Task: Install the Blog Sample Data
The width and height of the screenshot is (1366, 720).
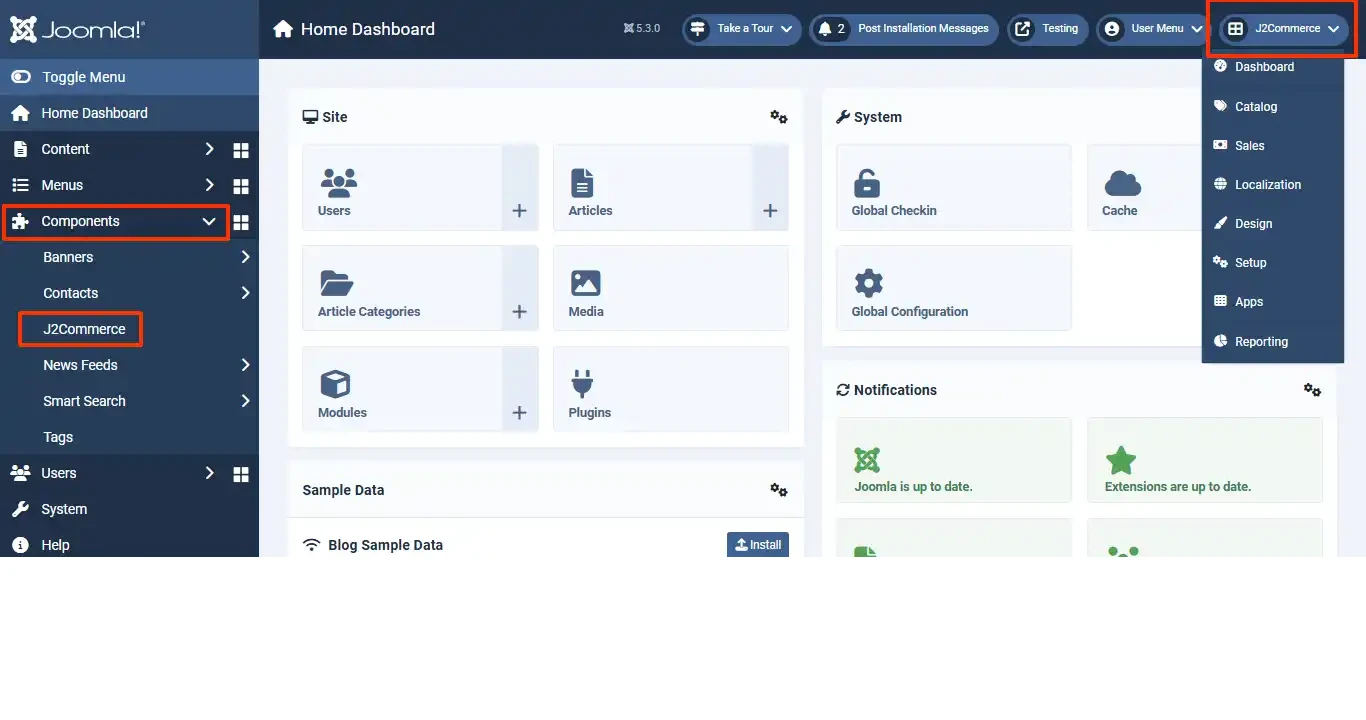Action: coord(758,545)
